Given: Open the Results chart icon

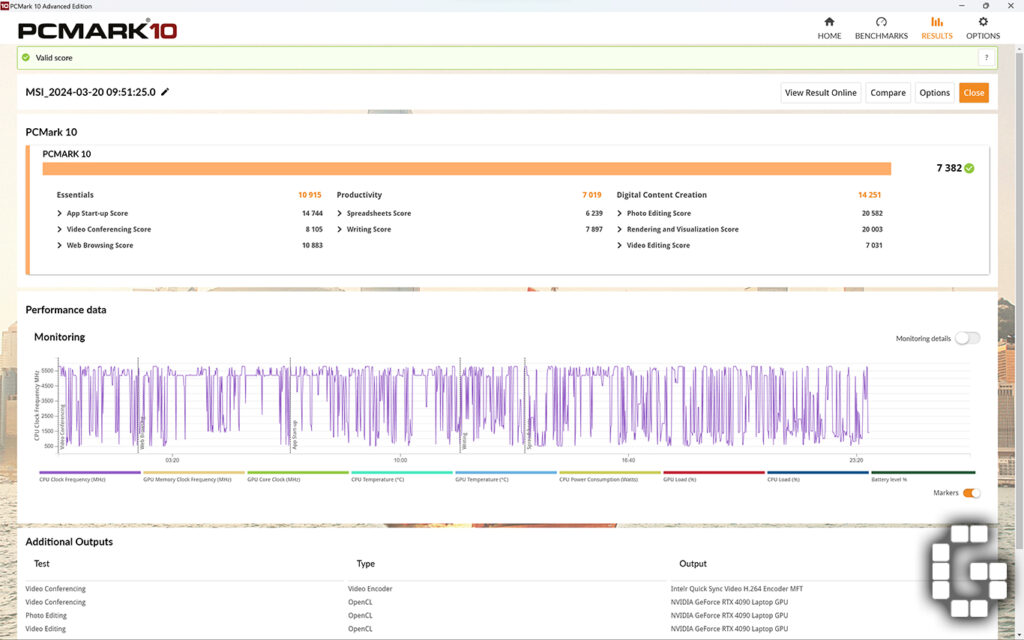Looking at the screenshot, I should [936, 22].
